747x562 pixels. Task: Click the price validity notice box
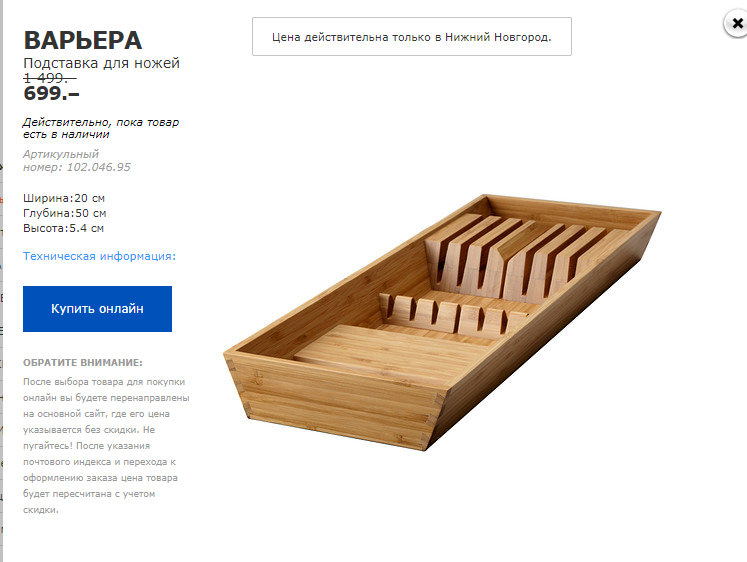coord(411,36)
